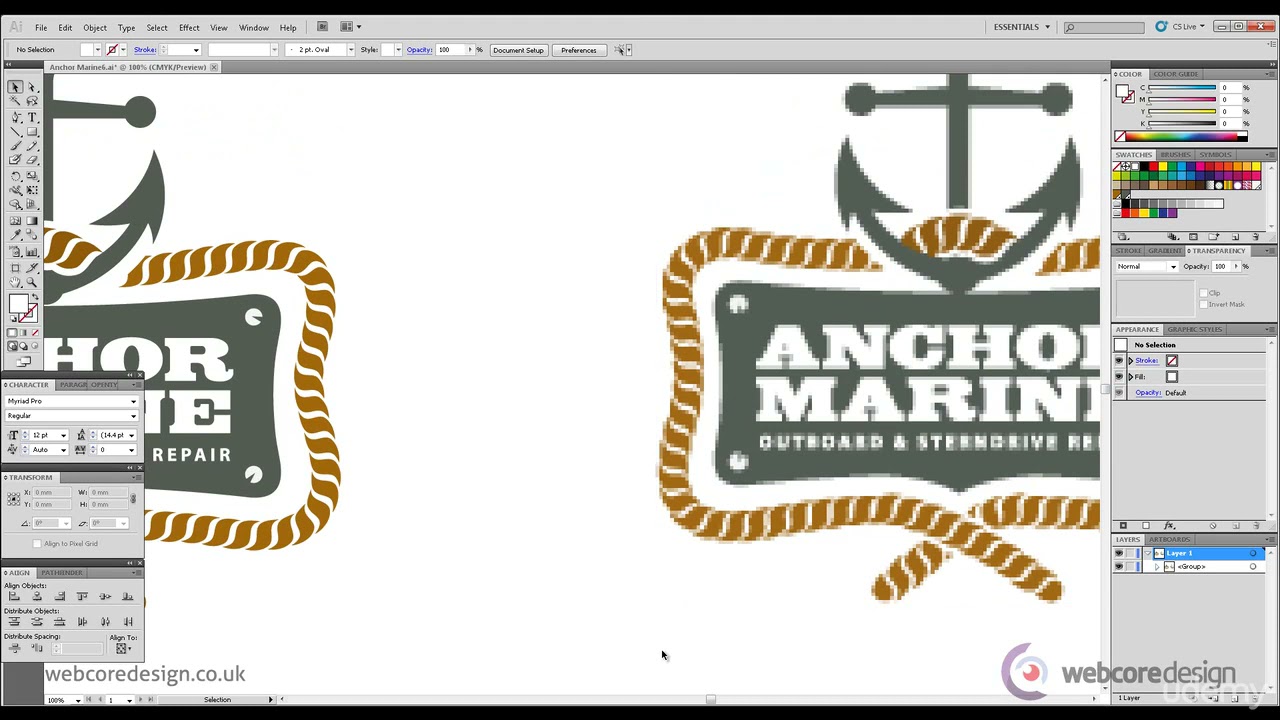Open the Object menu
This screenshot has width=1280, height=720.
[95, 27]
